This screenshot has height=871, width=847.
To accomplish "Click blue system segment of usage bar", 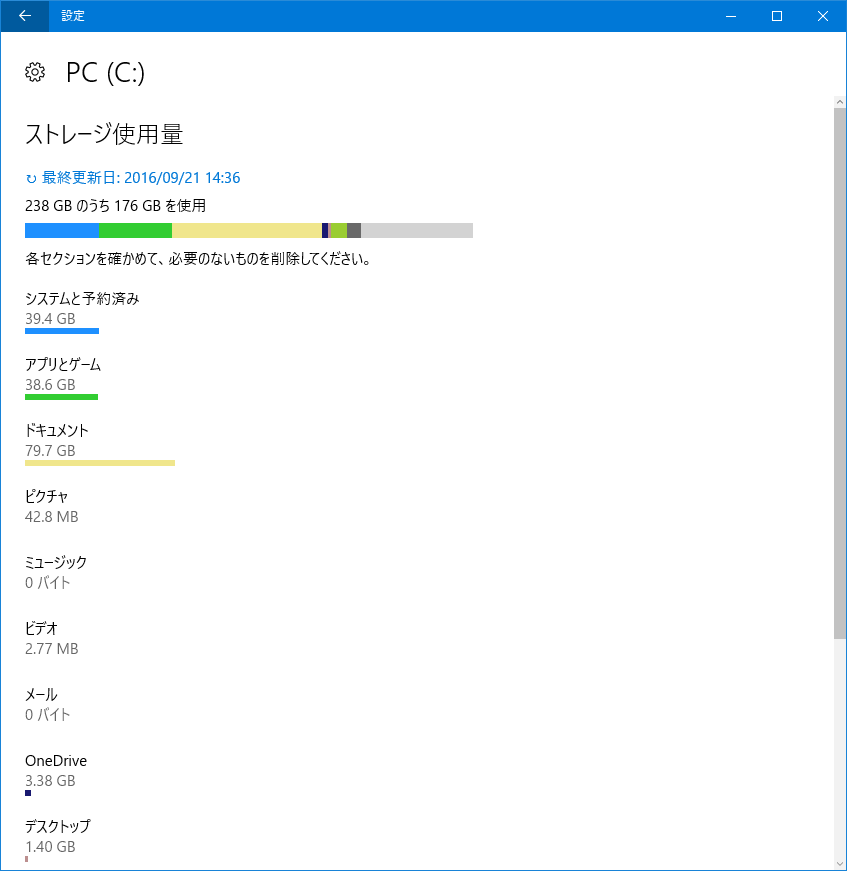I will point(62,231).
